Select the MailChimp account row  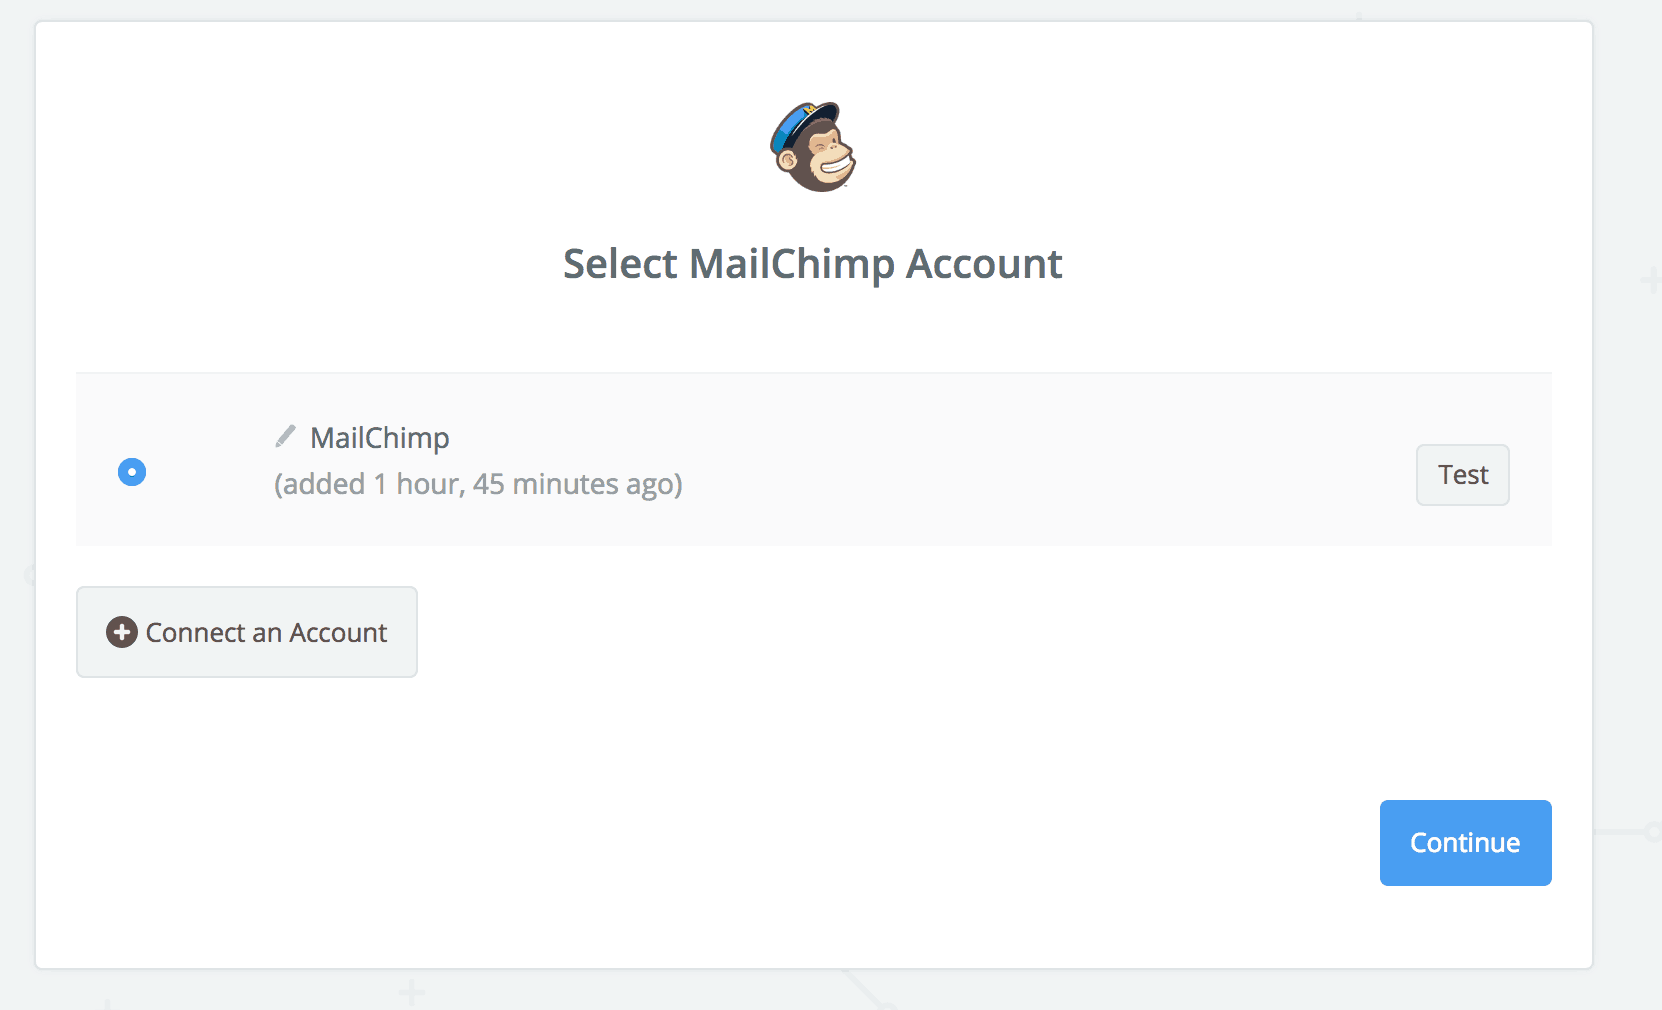pyautogui.click(x=814, y=460)
